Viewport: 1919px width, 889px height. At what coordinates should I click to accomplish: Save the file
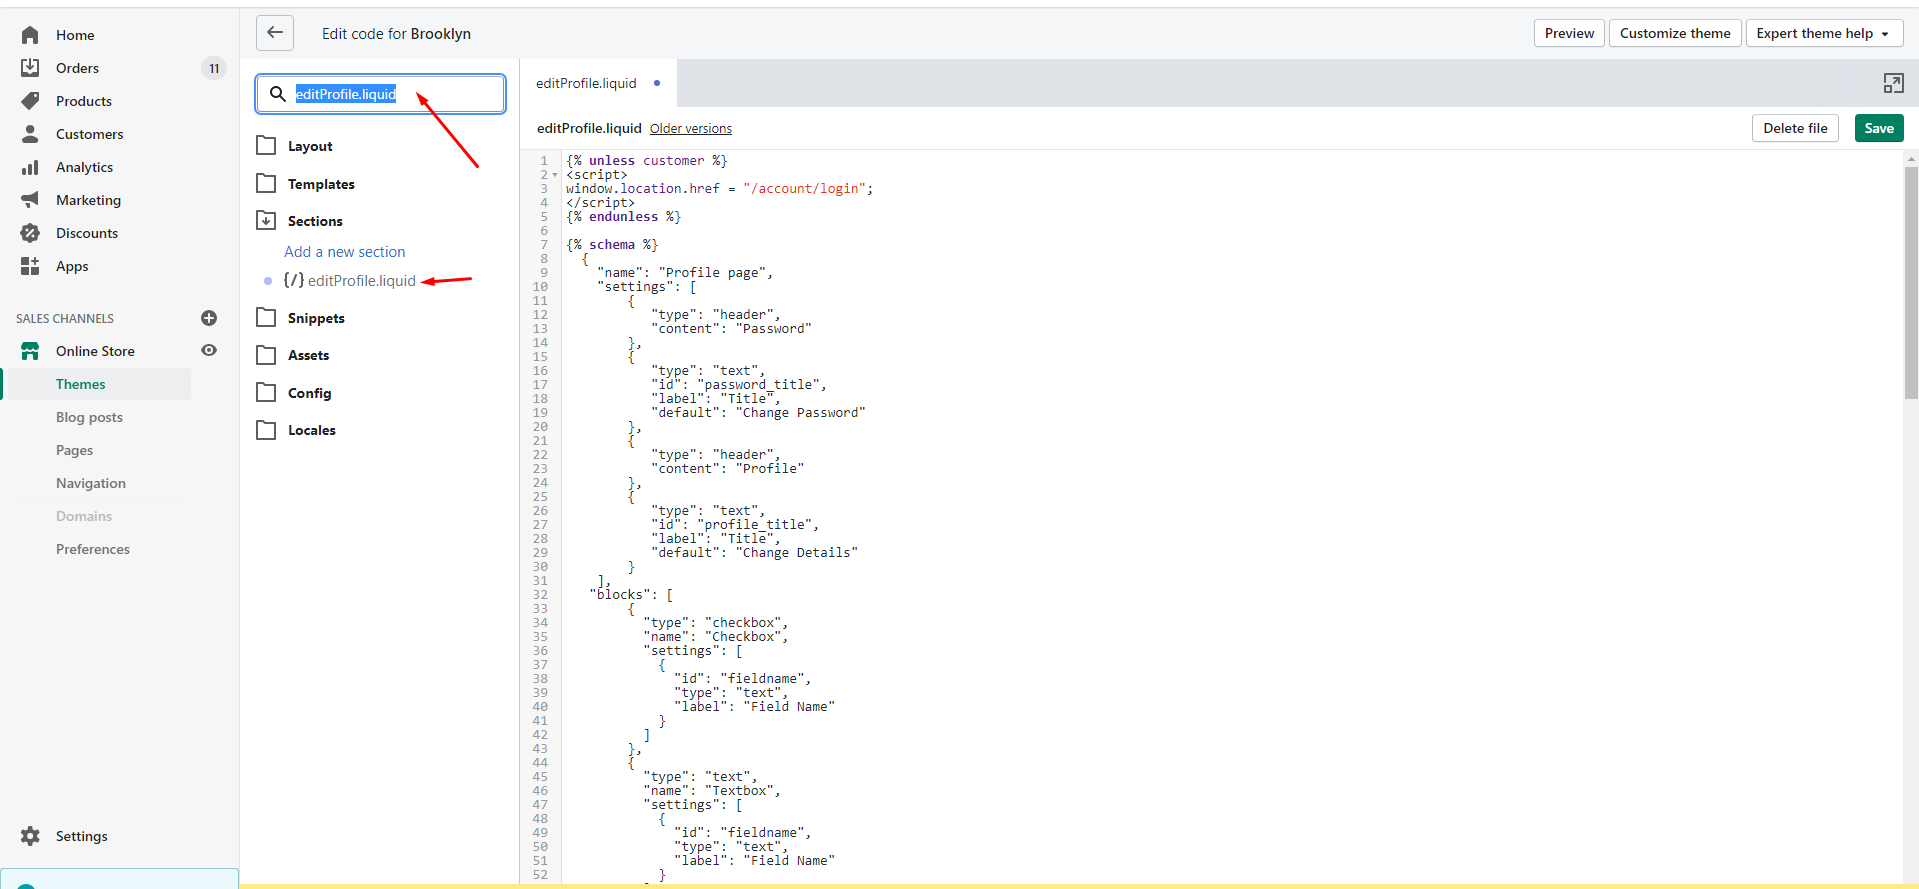1879,128
